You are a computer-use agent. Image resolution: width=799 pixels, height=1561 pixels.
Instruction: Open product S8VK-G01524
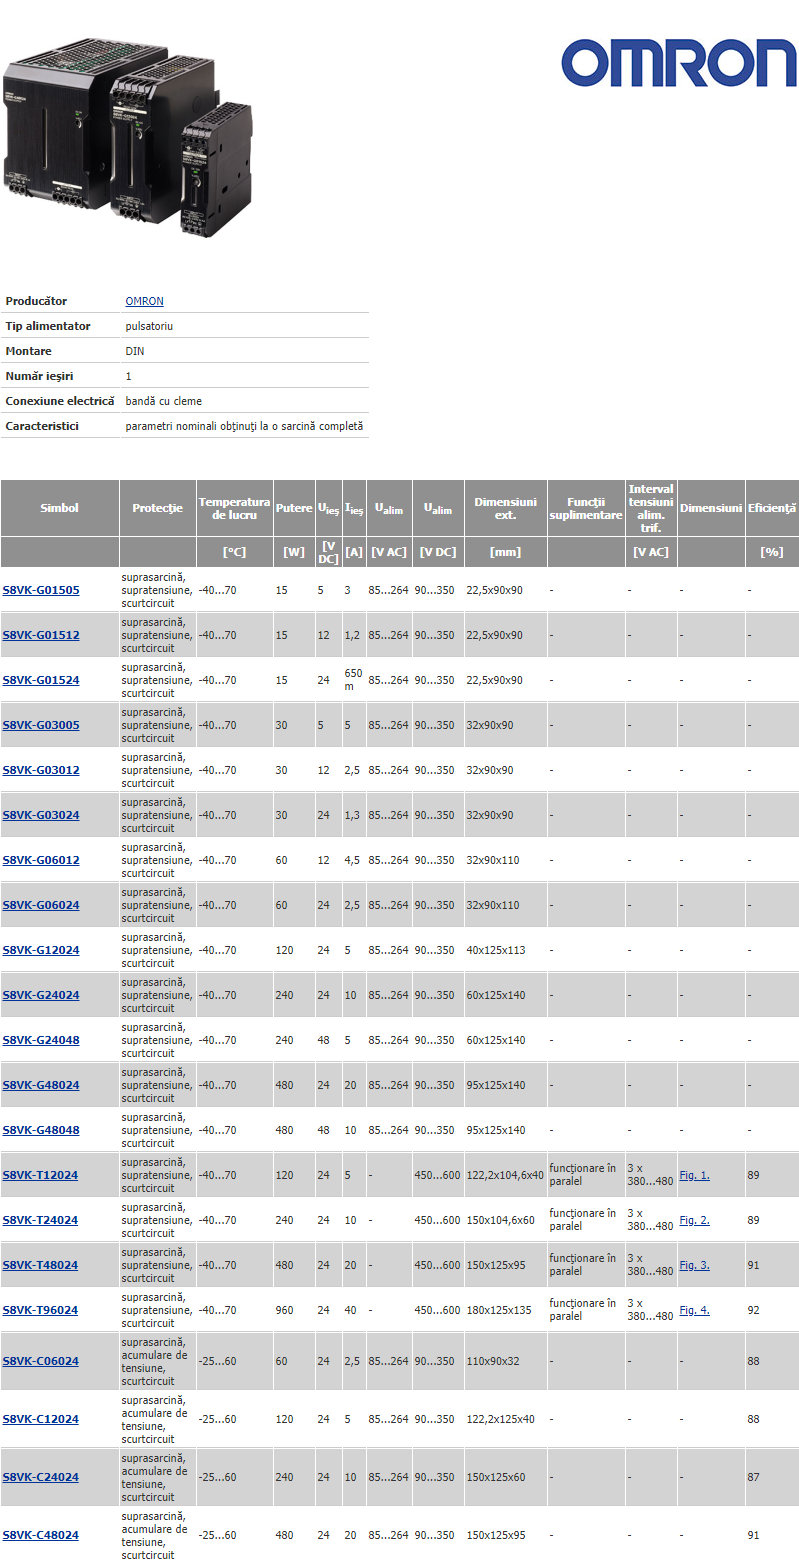pyautogui.click(x=41, y=680)
